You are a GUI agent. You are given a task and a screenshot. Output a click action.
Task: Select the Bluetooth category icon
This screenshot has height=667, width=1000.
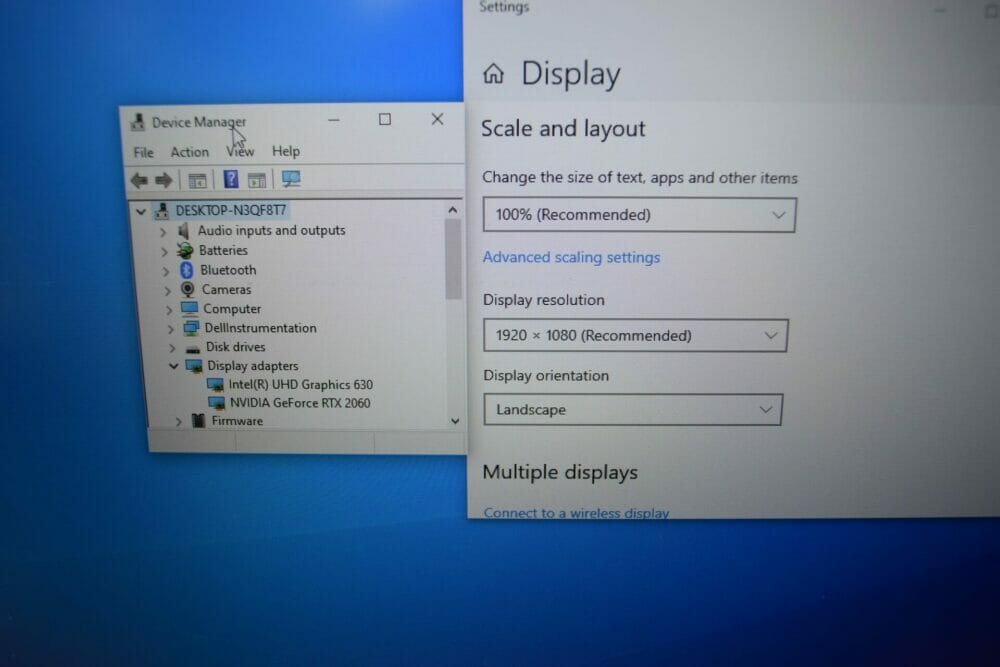click(x=186, y=270)
